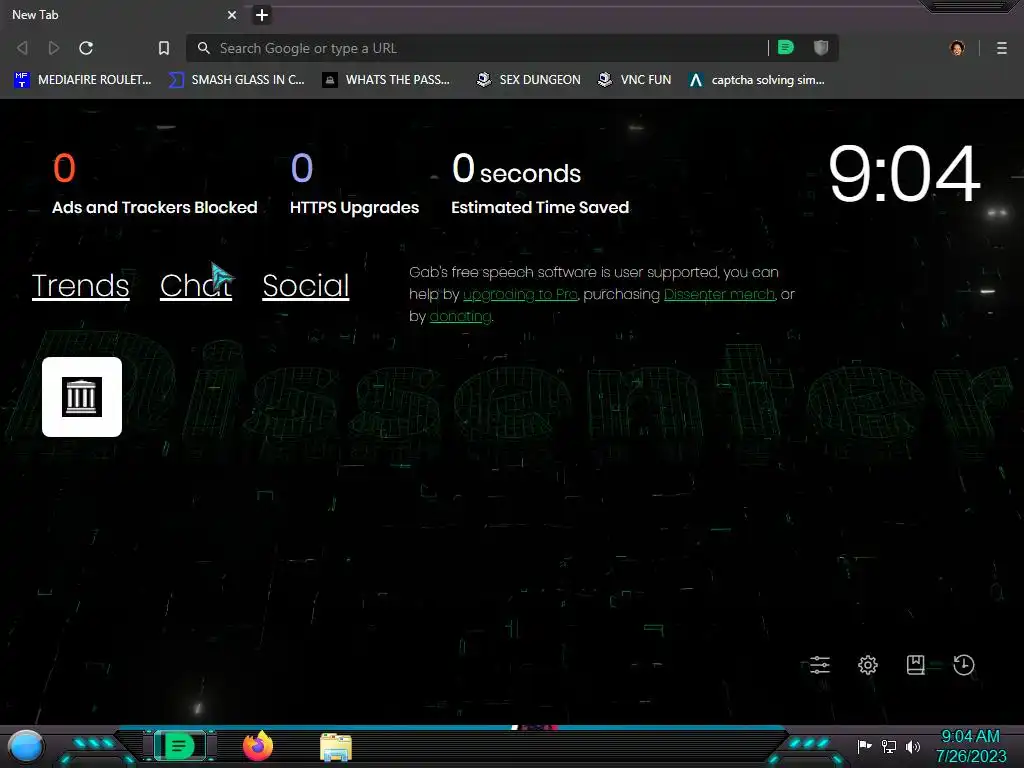Open the customize sliders icon
1024x768 pixels.
[x=820, y=665]
